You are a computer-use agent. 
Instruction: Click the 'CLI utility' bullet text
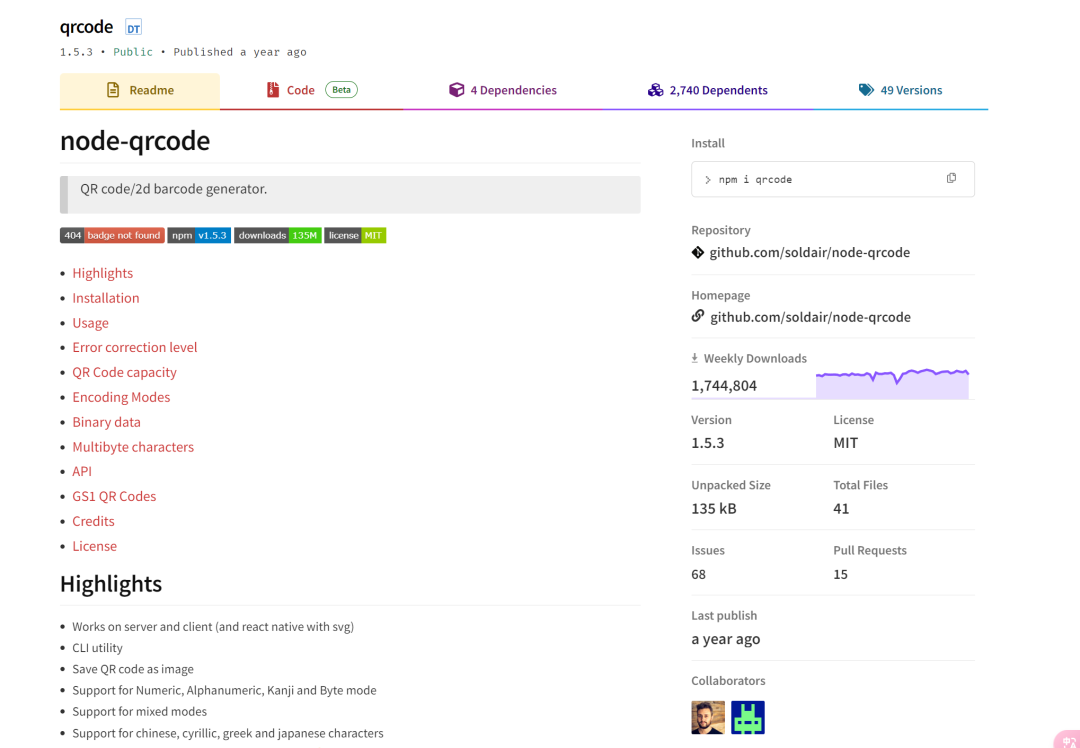click(x=97, y=647)
